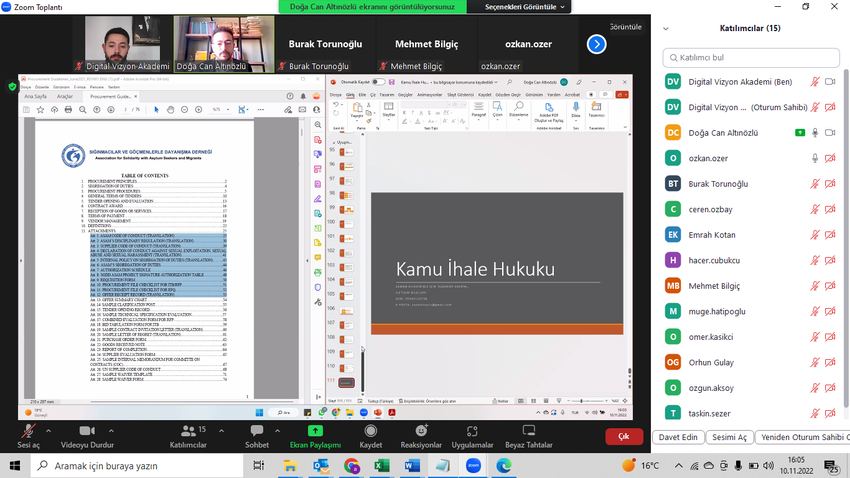Click in the Katılımcı bul search field
The width and height of the screenshot is (850, 478).
pyautogui.click(x=751, y=57)
